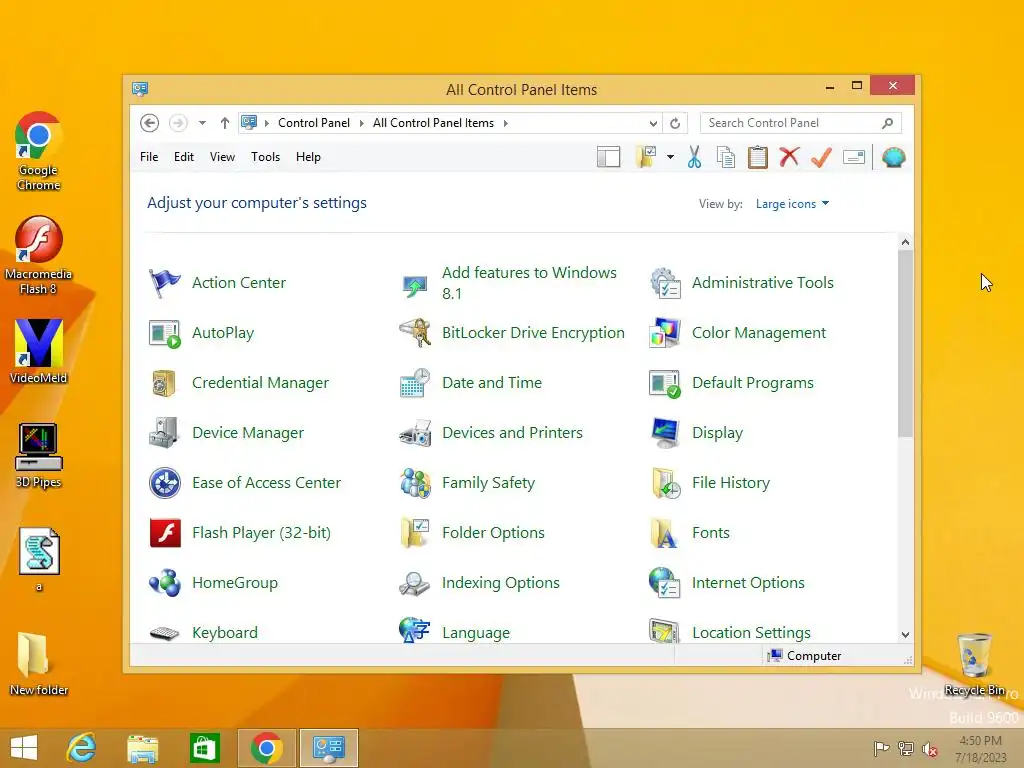
Task: Click the Properties toolbar icon
Action: 854,157
